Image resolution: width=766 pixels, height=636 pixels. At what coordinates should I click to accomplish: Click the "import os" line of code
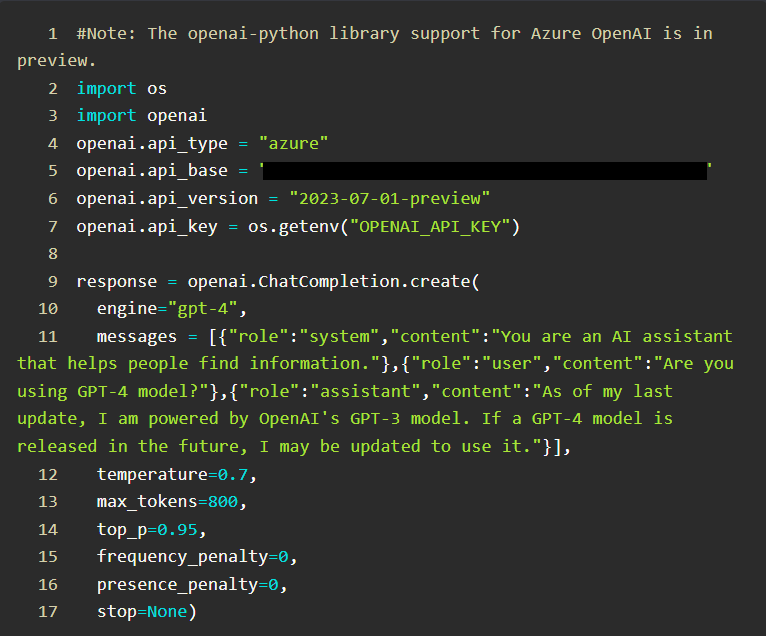[121, 88]
